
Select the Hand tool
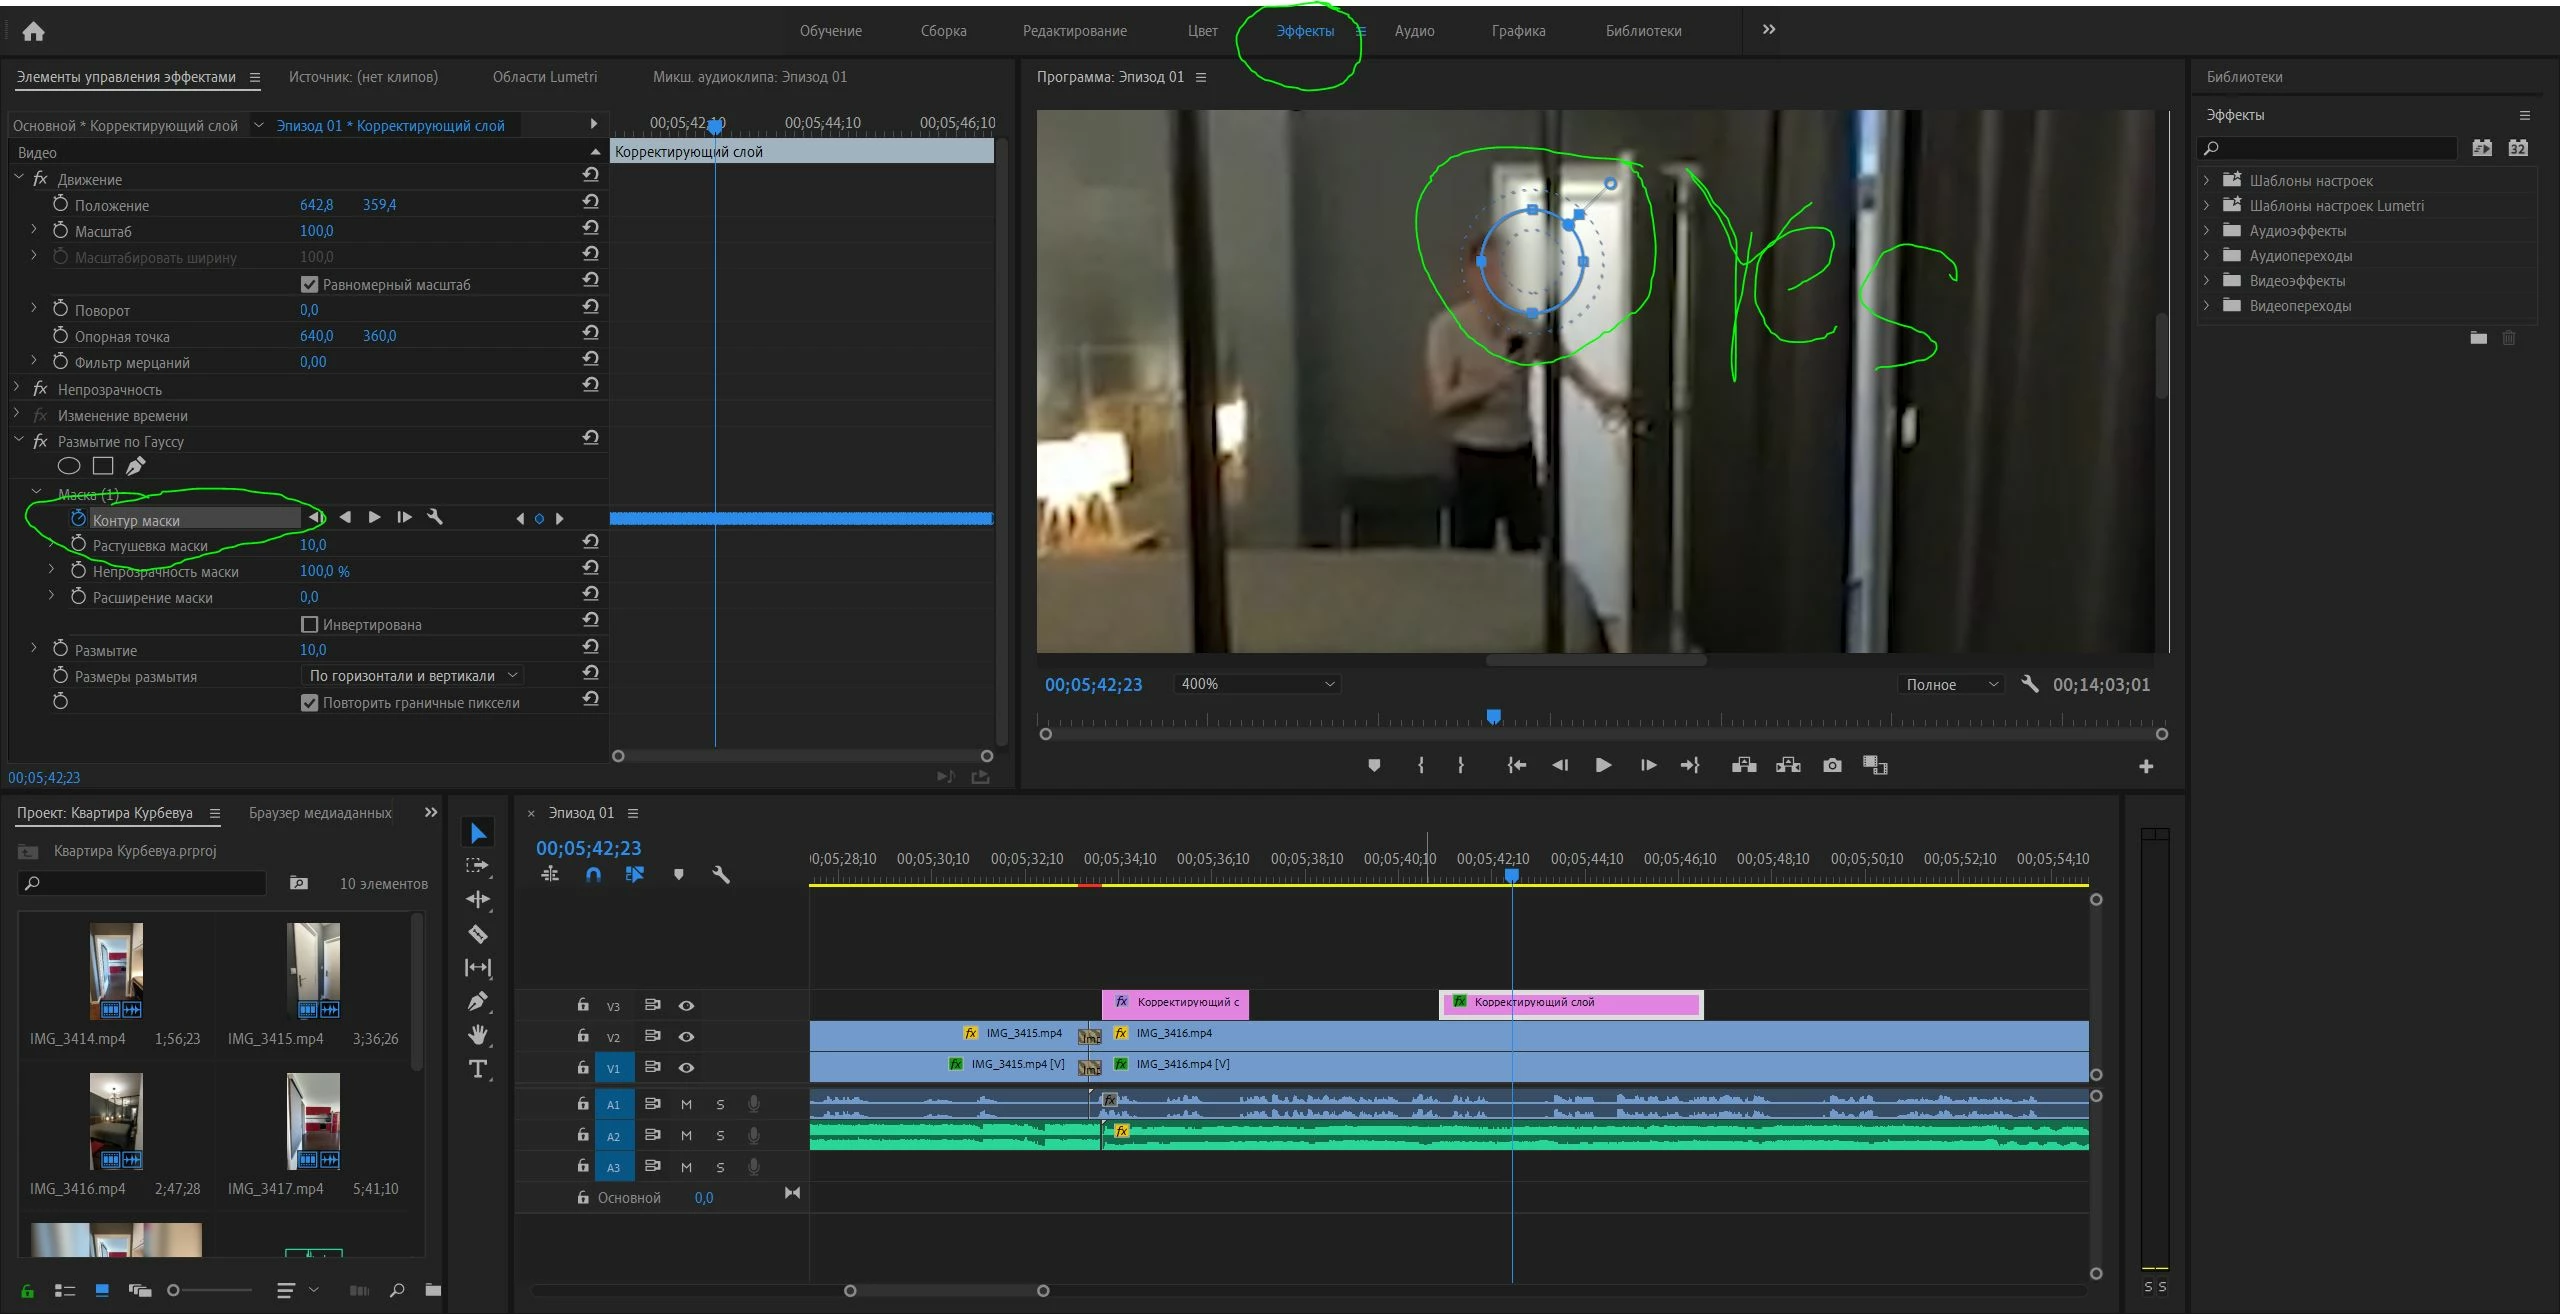478,1034
